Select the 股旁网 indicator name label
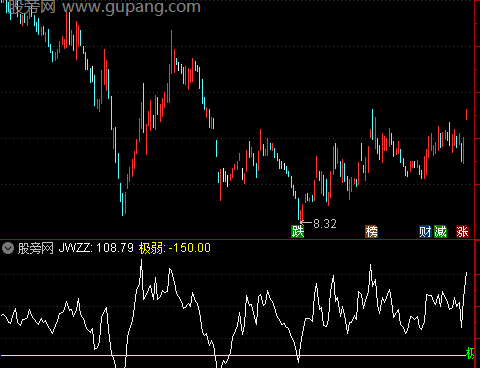This screenshot has width=480, height=368. 36,248
